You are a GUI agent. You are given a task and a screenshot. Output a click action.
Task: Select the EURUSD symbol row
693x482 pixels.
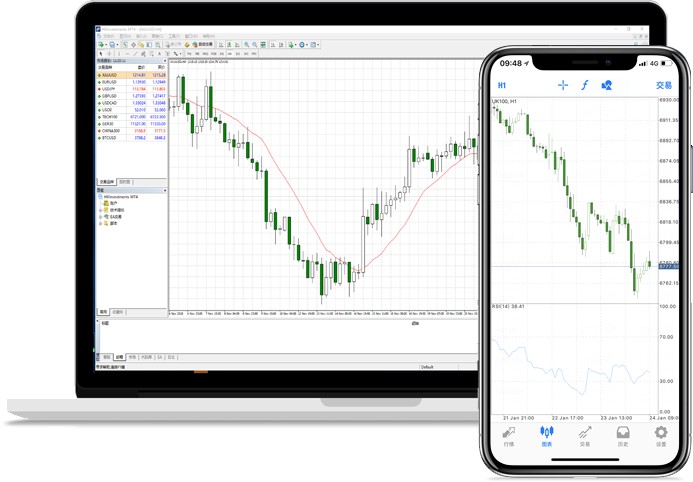pyautogui.click(x=132, y=82)
